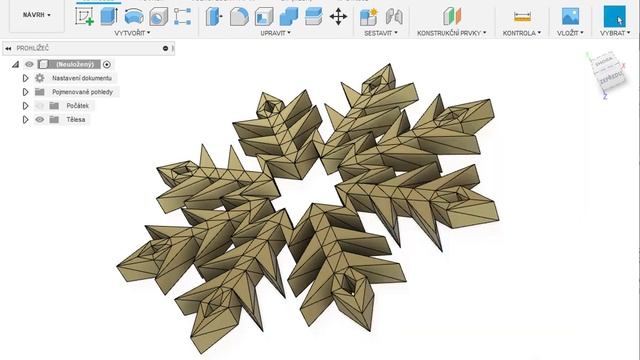Viewport: 640px width, 360px height.
Task: Click the Tělesa label in browser
Action: click(x=76, y=120)
